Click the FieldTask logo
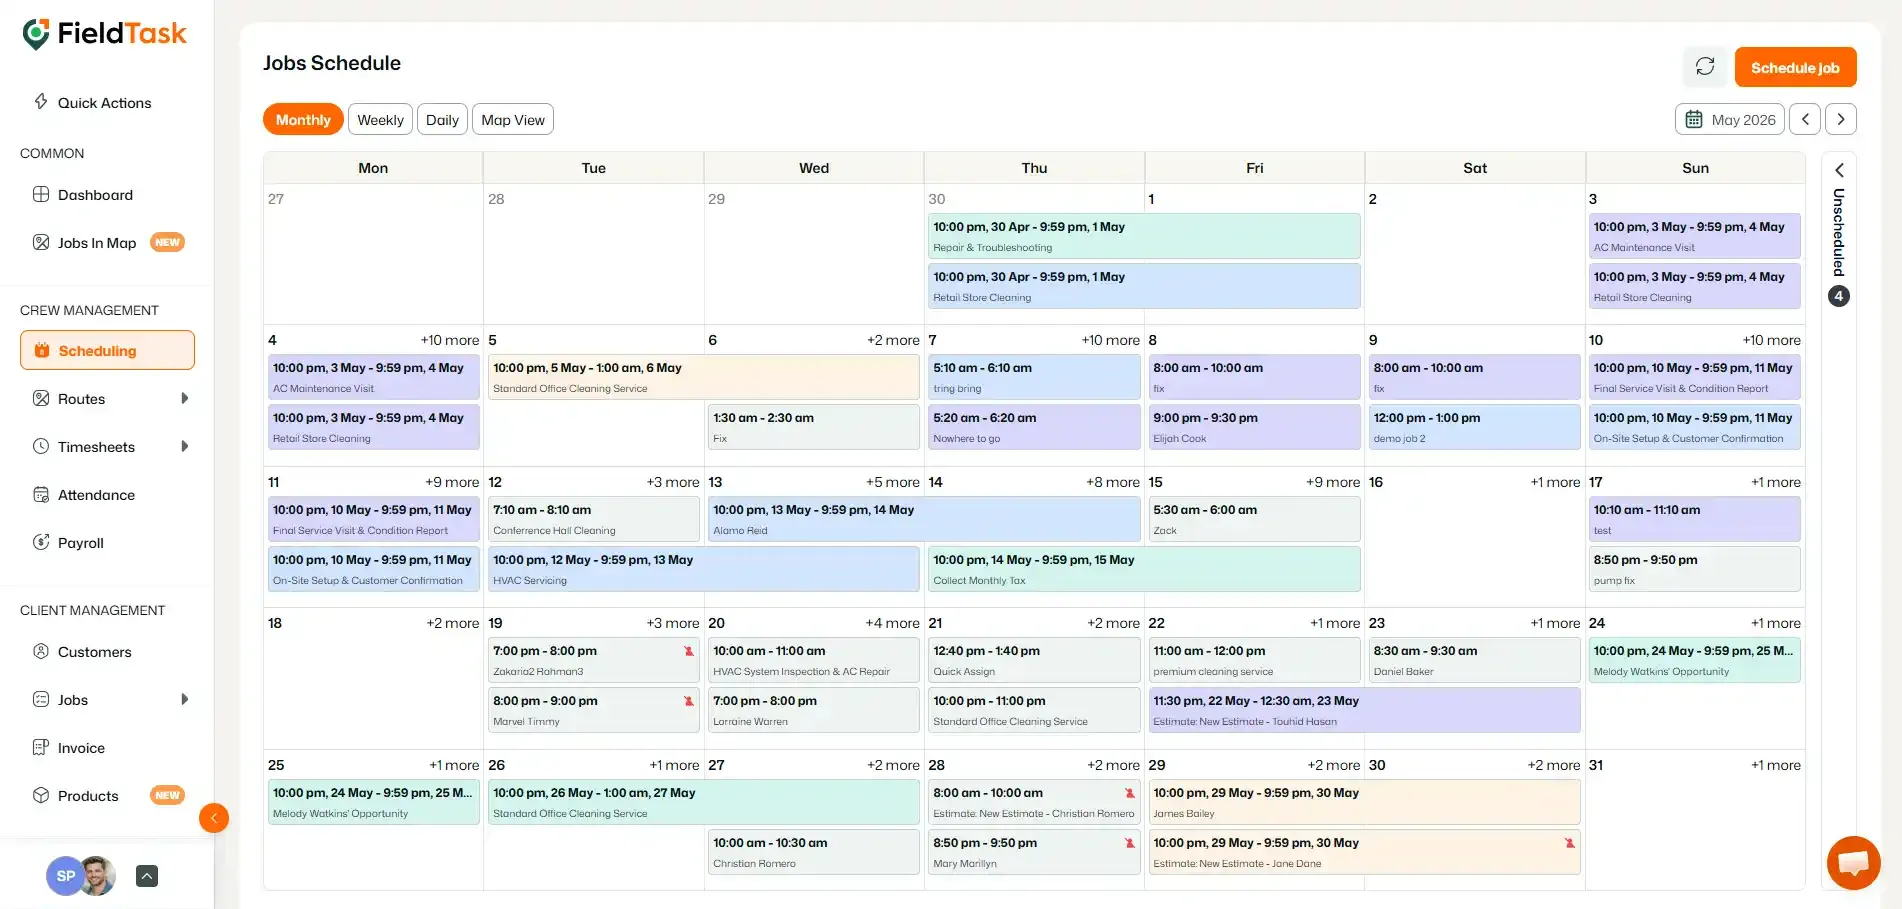The height and width of the screenshot is (909, 1902). [104, 34]
